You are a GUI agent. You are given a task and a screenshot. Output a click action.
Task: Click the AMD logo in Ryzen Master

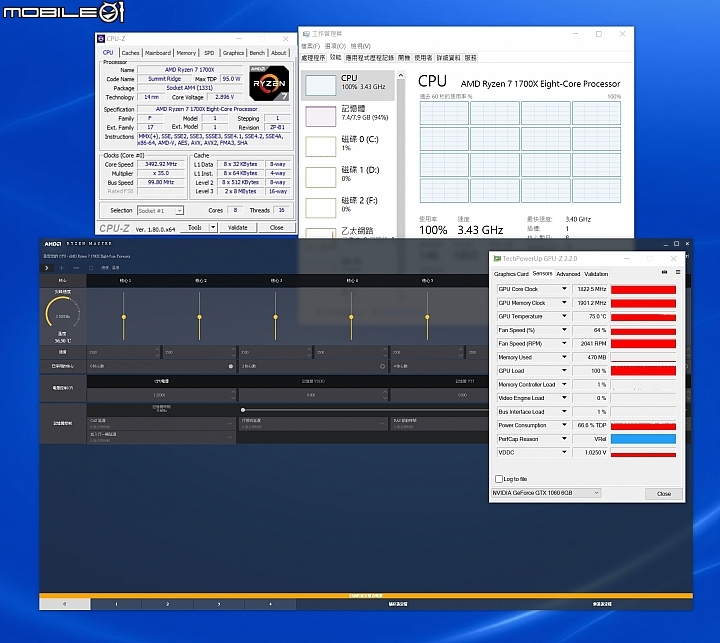(52, 243)
